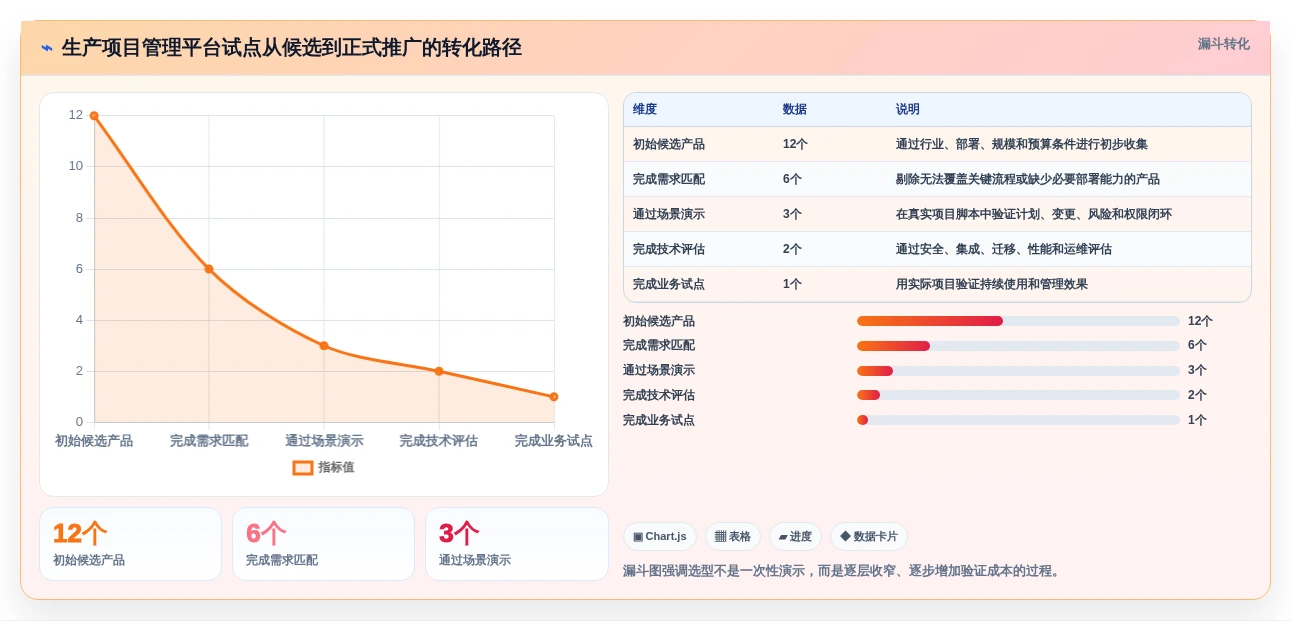Click the chart point for 初始候选产品

point(94,116)
